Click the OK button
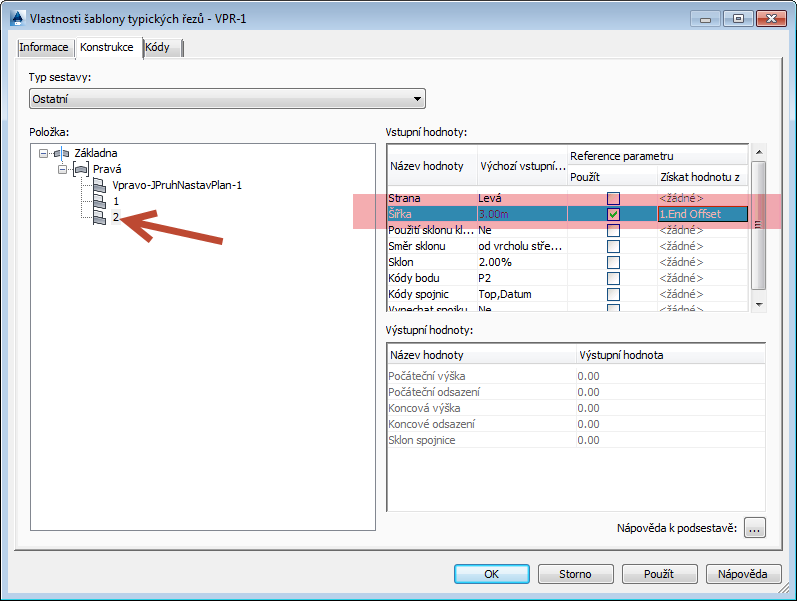 tap(491, 574)
